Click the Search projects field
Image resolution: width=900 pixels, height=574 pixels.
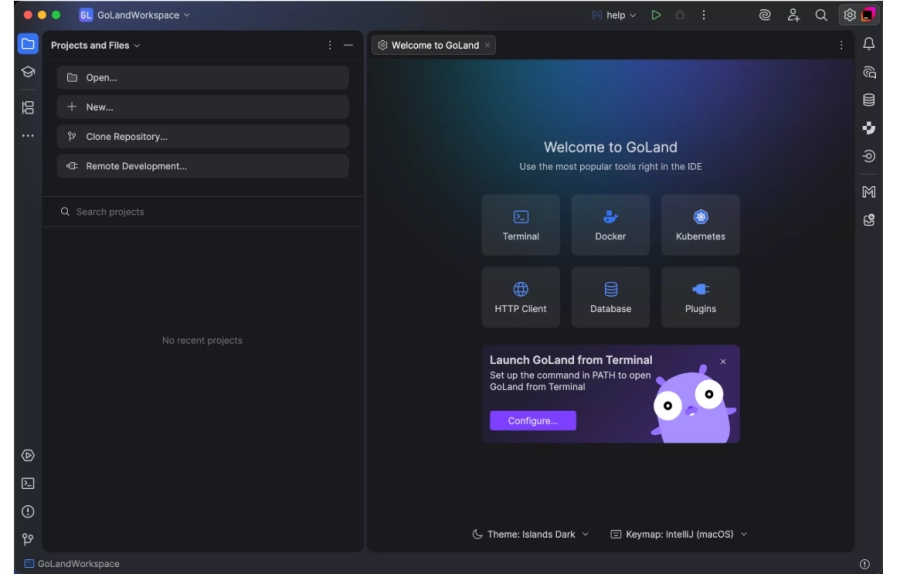tap(203, 212)
